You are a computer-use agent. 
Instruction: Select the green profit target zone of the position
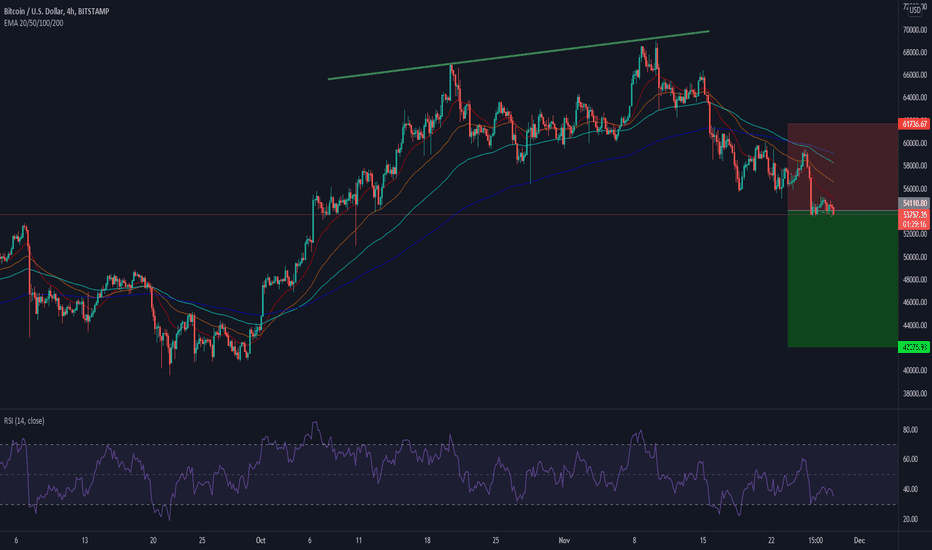coord(842,279)
